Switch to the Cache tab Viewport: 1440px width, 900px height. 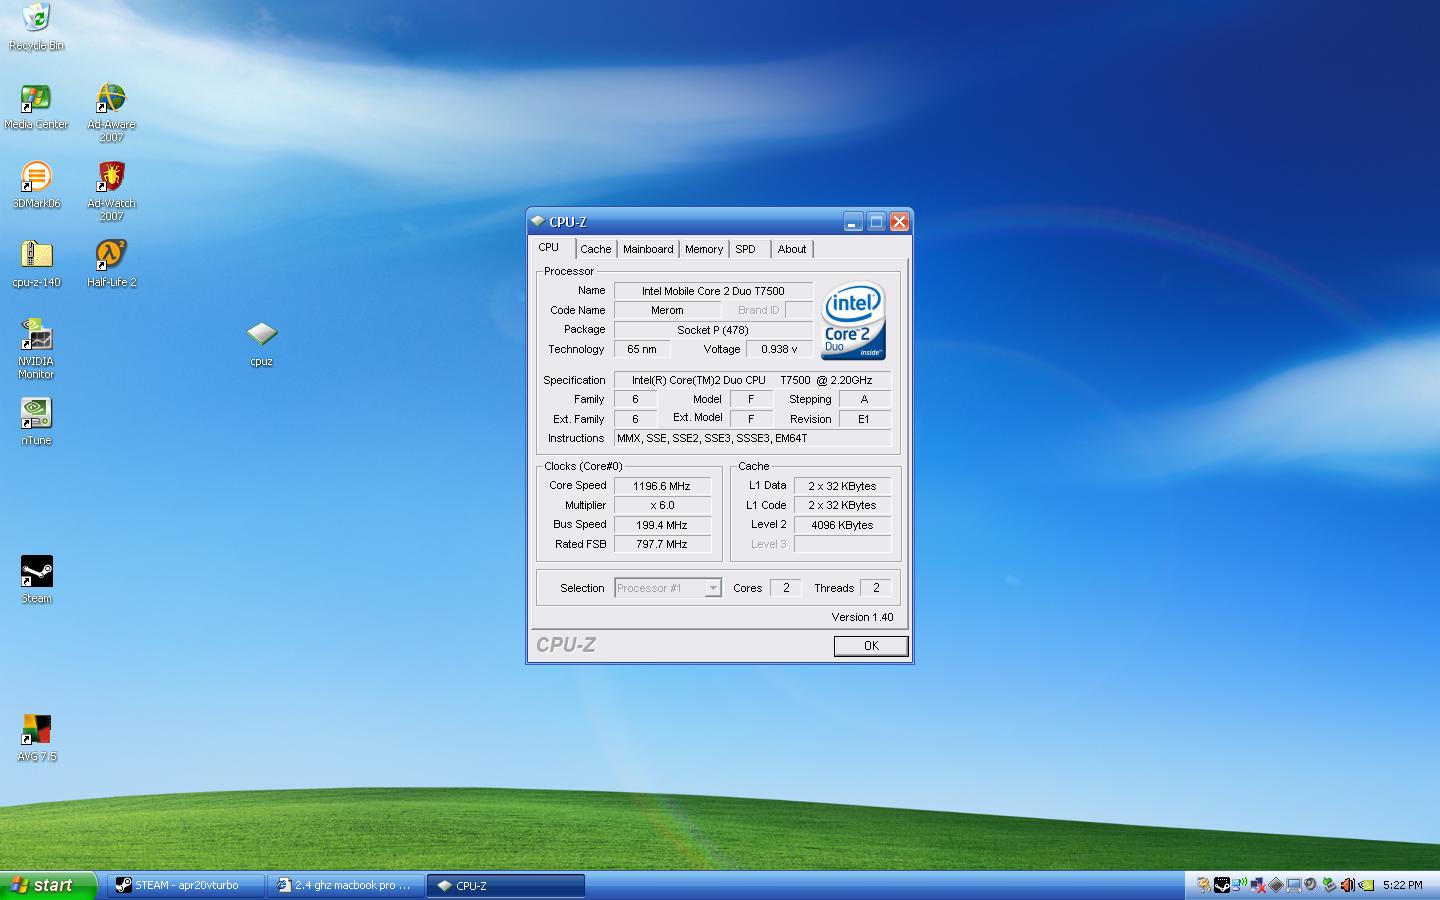pyautogui.click(x=596, y=249)
